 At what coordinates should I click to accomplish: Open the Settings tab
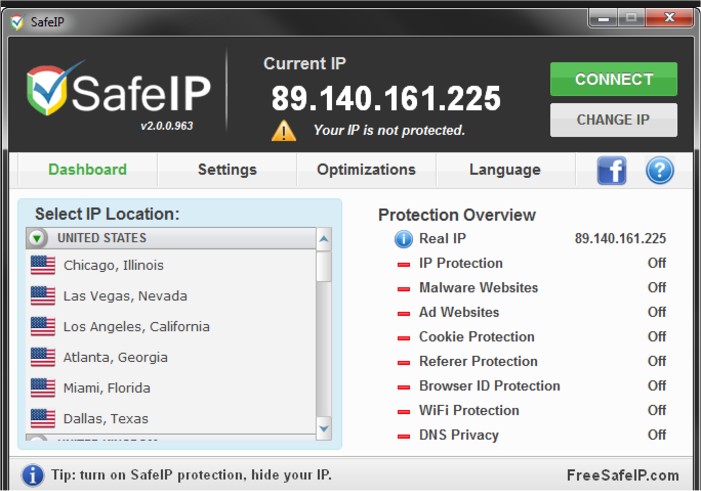coord(227,169)
